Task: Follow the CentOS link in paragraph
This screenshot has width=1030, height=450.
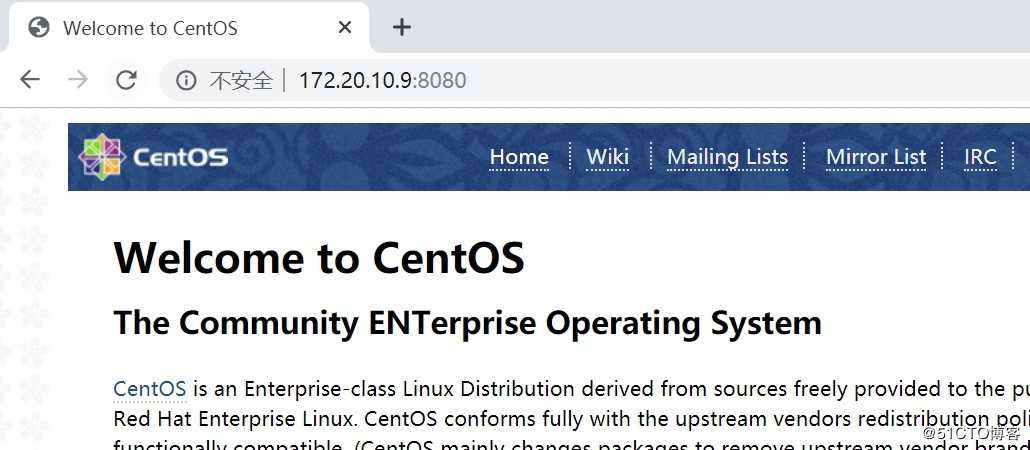Action: click(x=150, y=389)
